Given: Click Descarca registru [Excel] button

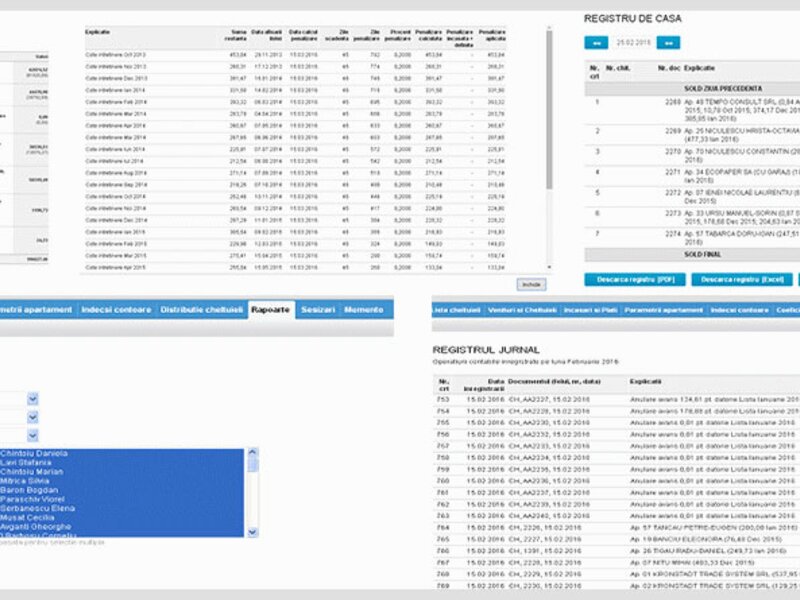Looking at the screenshot, I should 742,280.
